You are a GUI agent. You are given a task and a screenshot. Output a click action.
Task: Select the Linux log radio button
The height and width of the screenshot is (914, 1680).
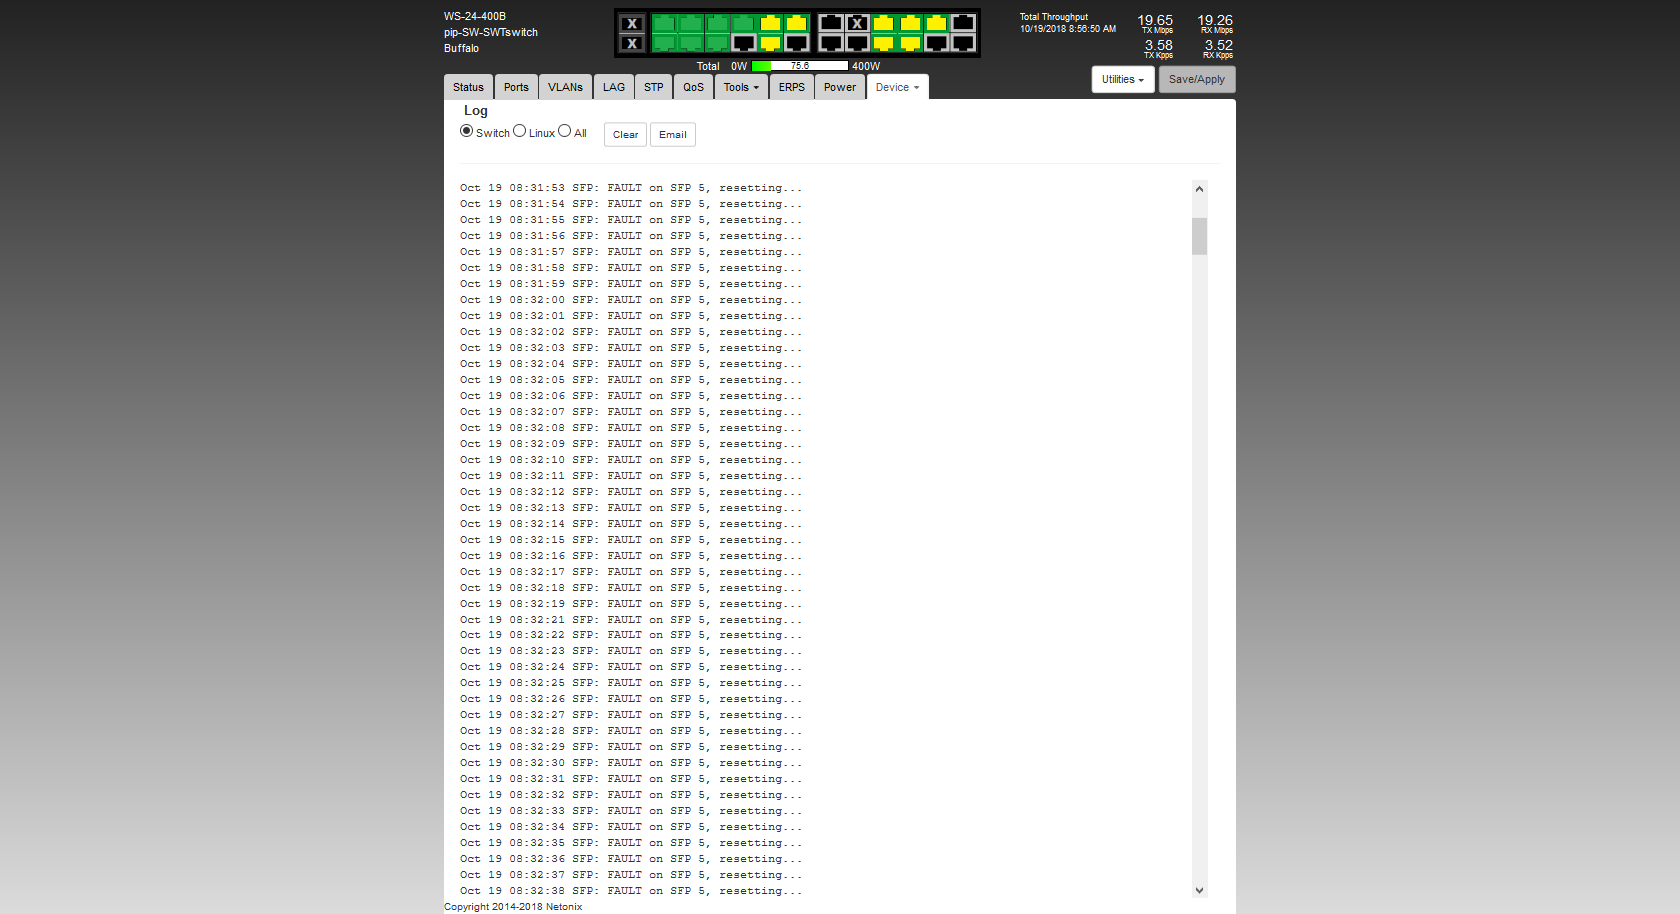point(519,131)
